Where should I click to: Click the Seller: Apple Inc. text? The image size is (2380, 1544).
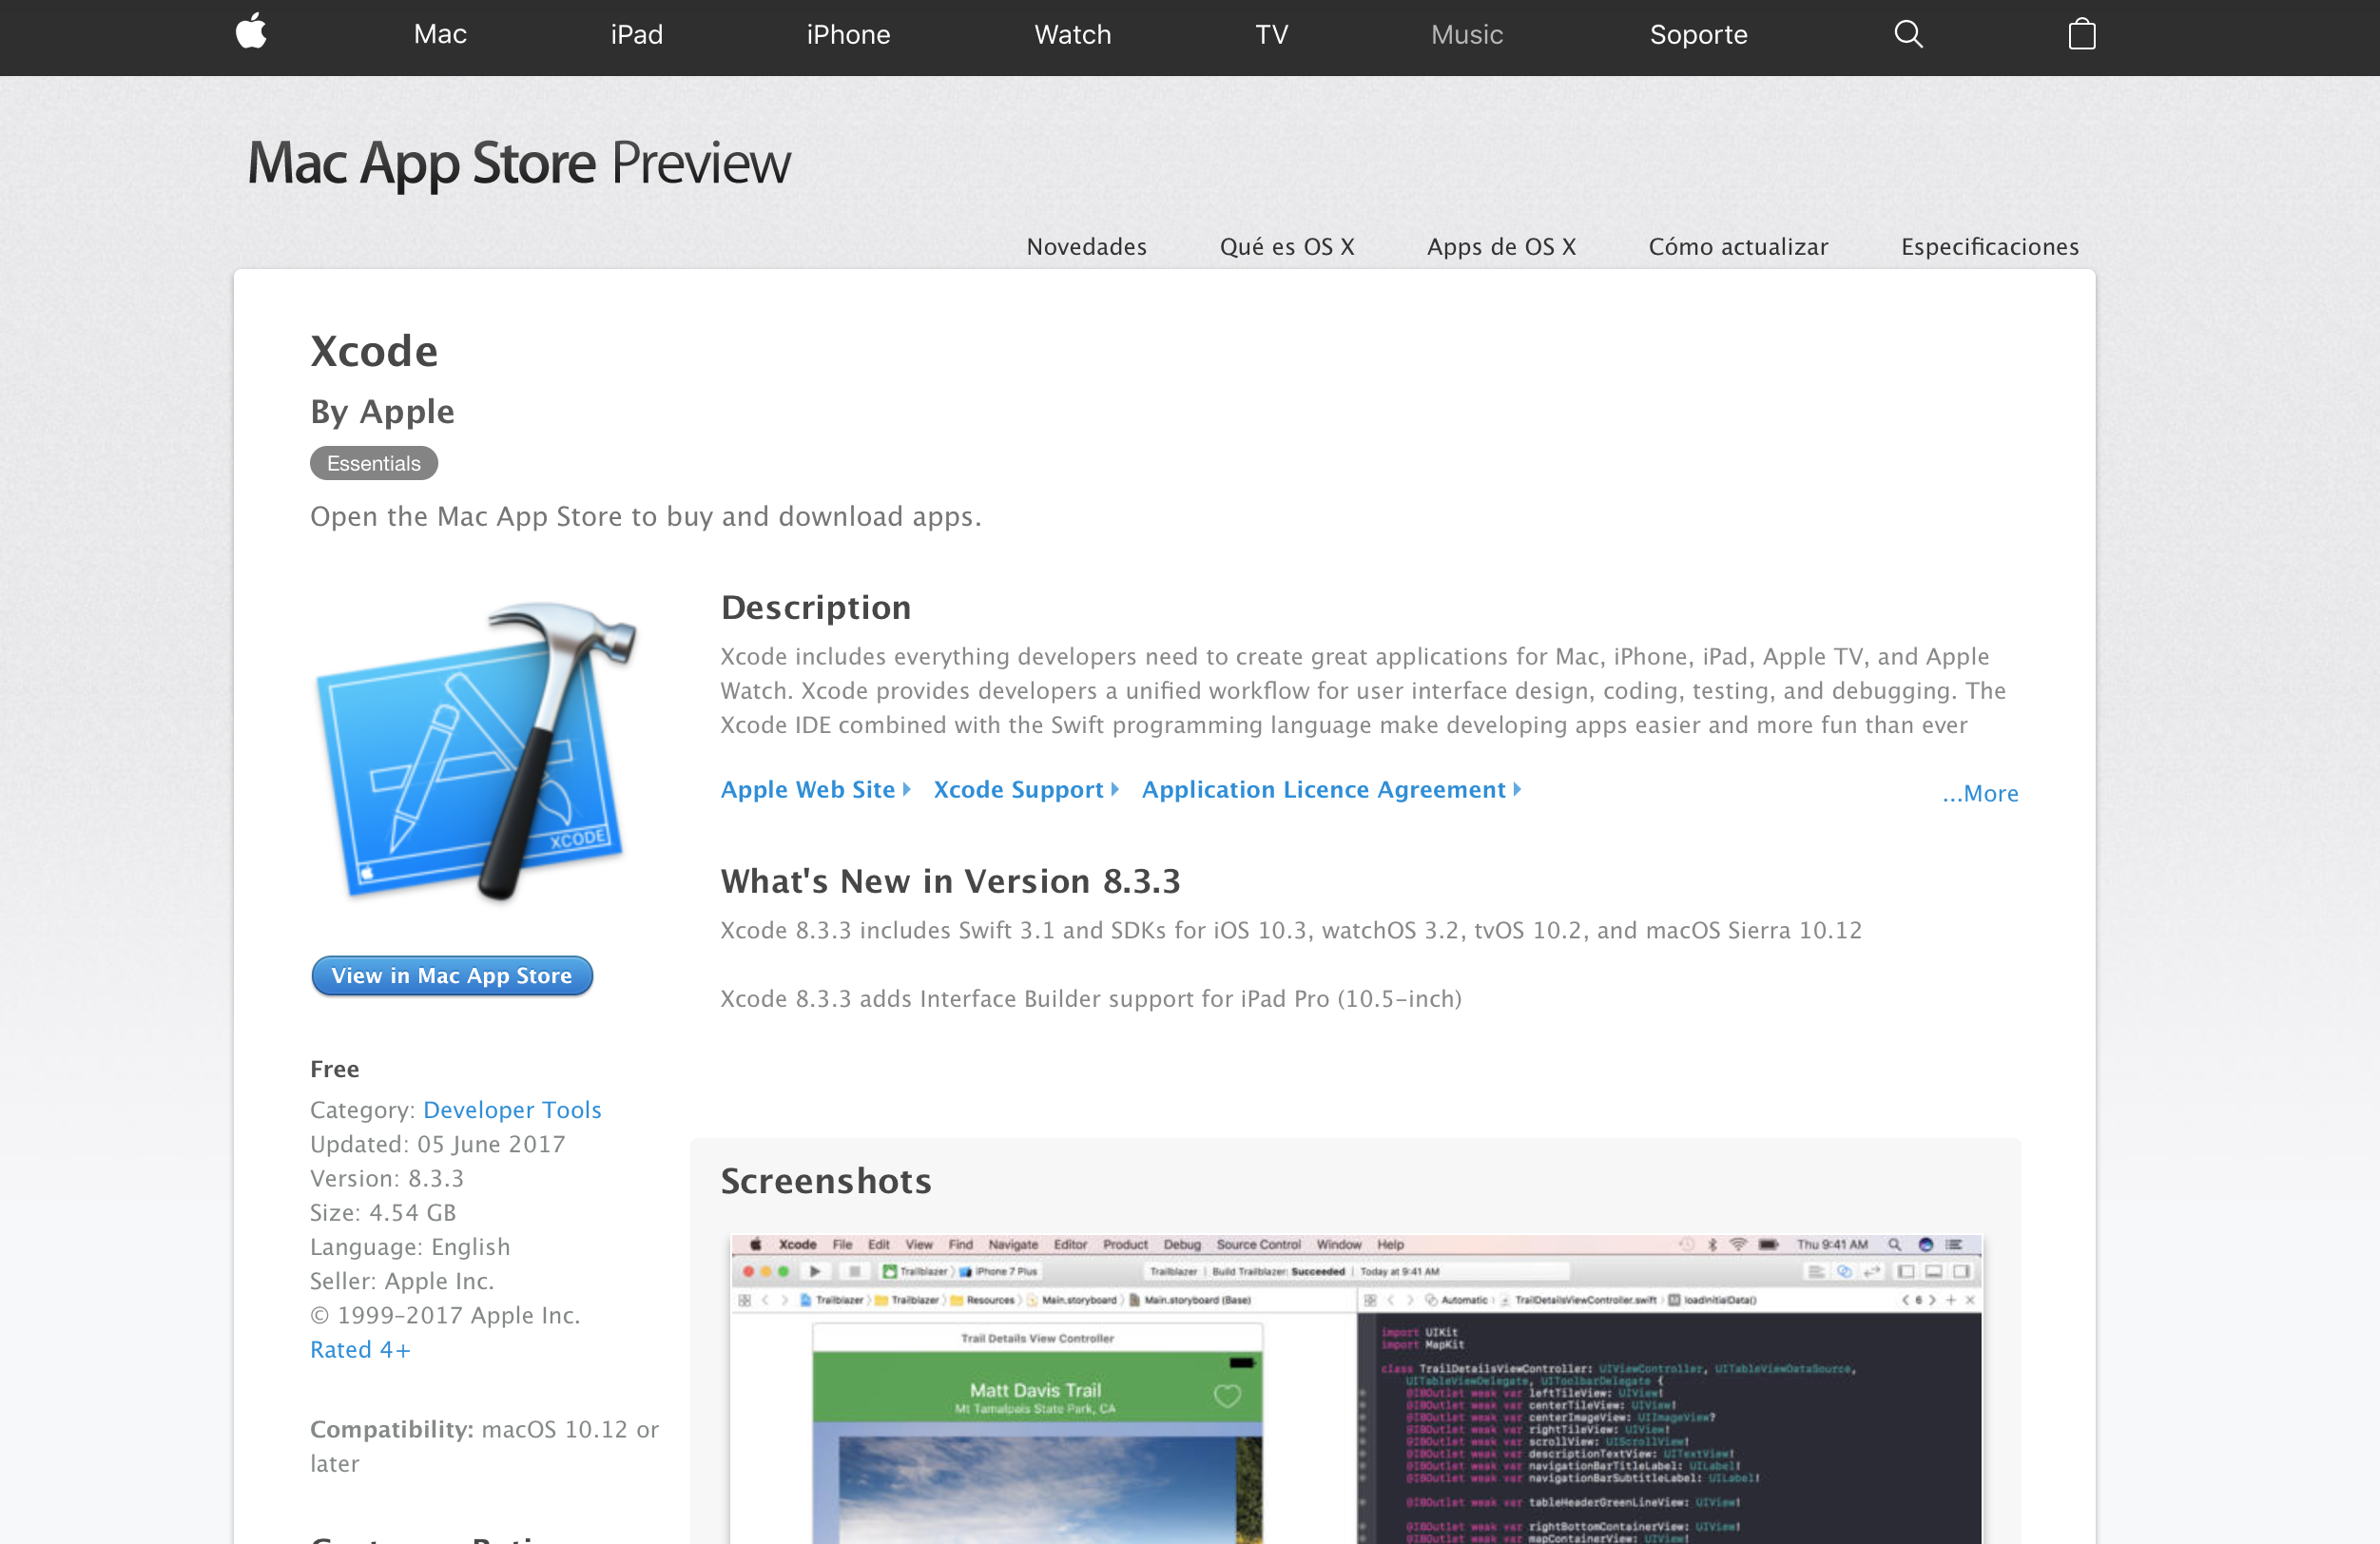pos(402,1280)
